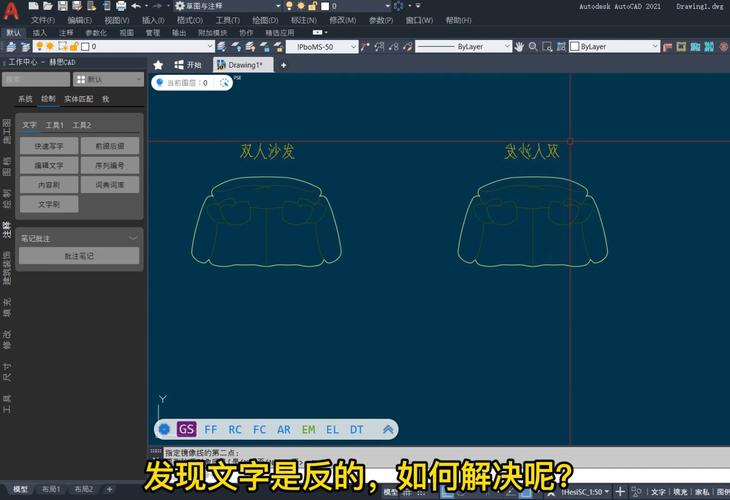Screen dimensions: 730x500
Task: Click the search field in the work center panel
Action: [36, 80]
